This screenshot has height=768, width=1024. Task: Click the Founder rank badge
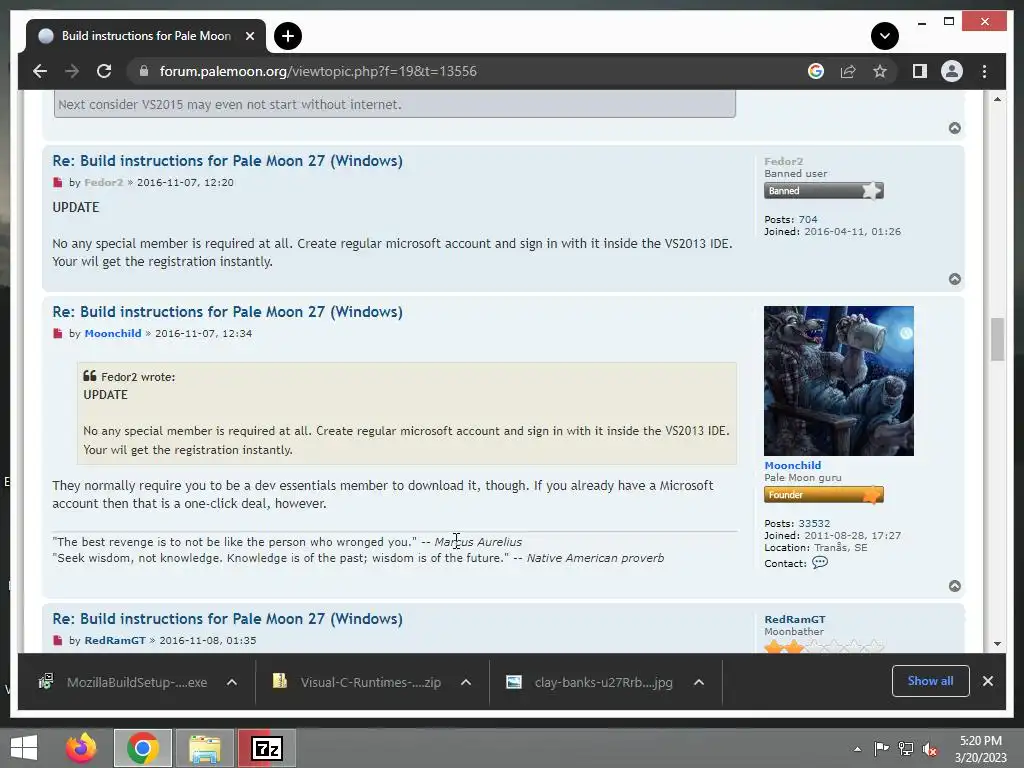coord(824,495)
